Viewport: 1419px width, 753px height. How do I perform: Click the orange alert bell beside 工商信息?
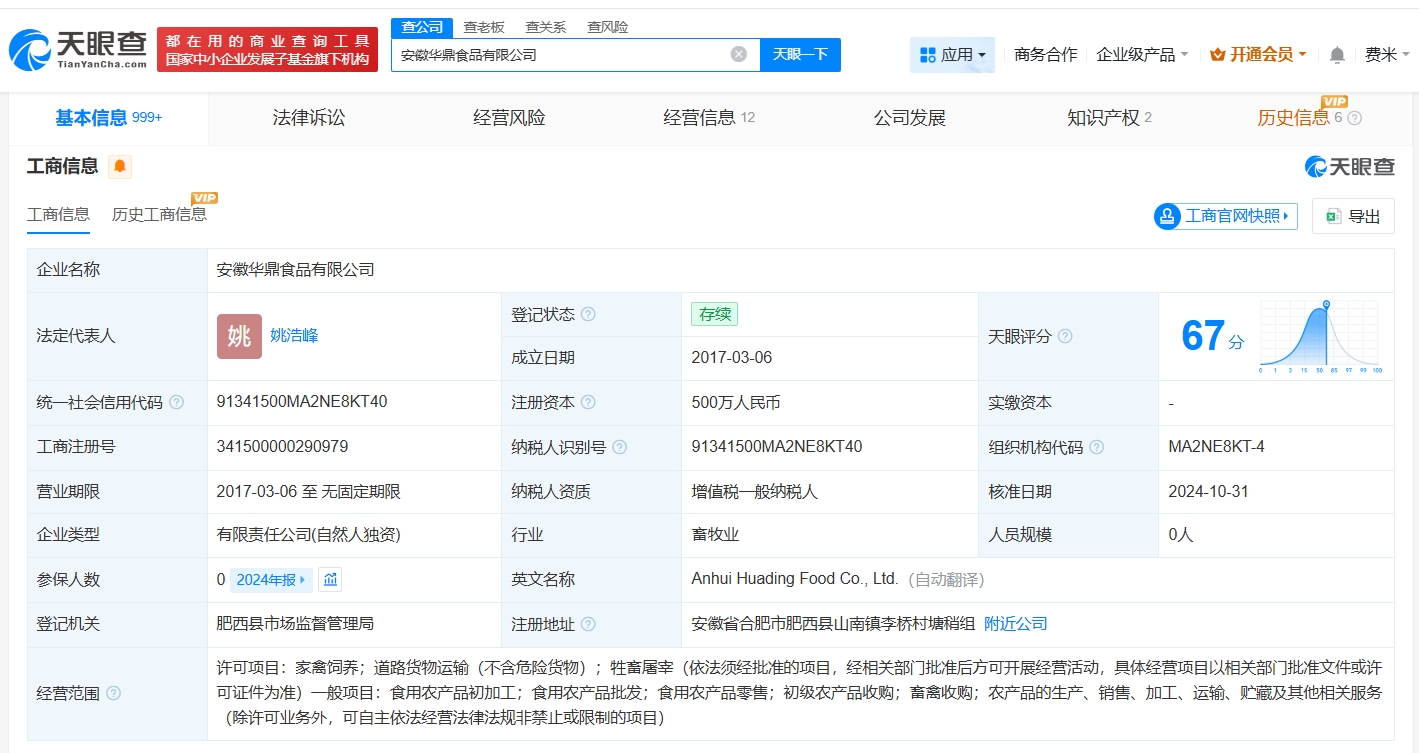120,167
